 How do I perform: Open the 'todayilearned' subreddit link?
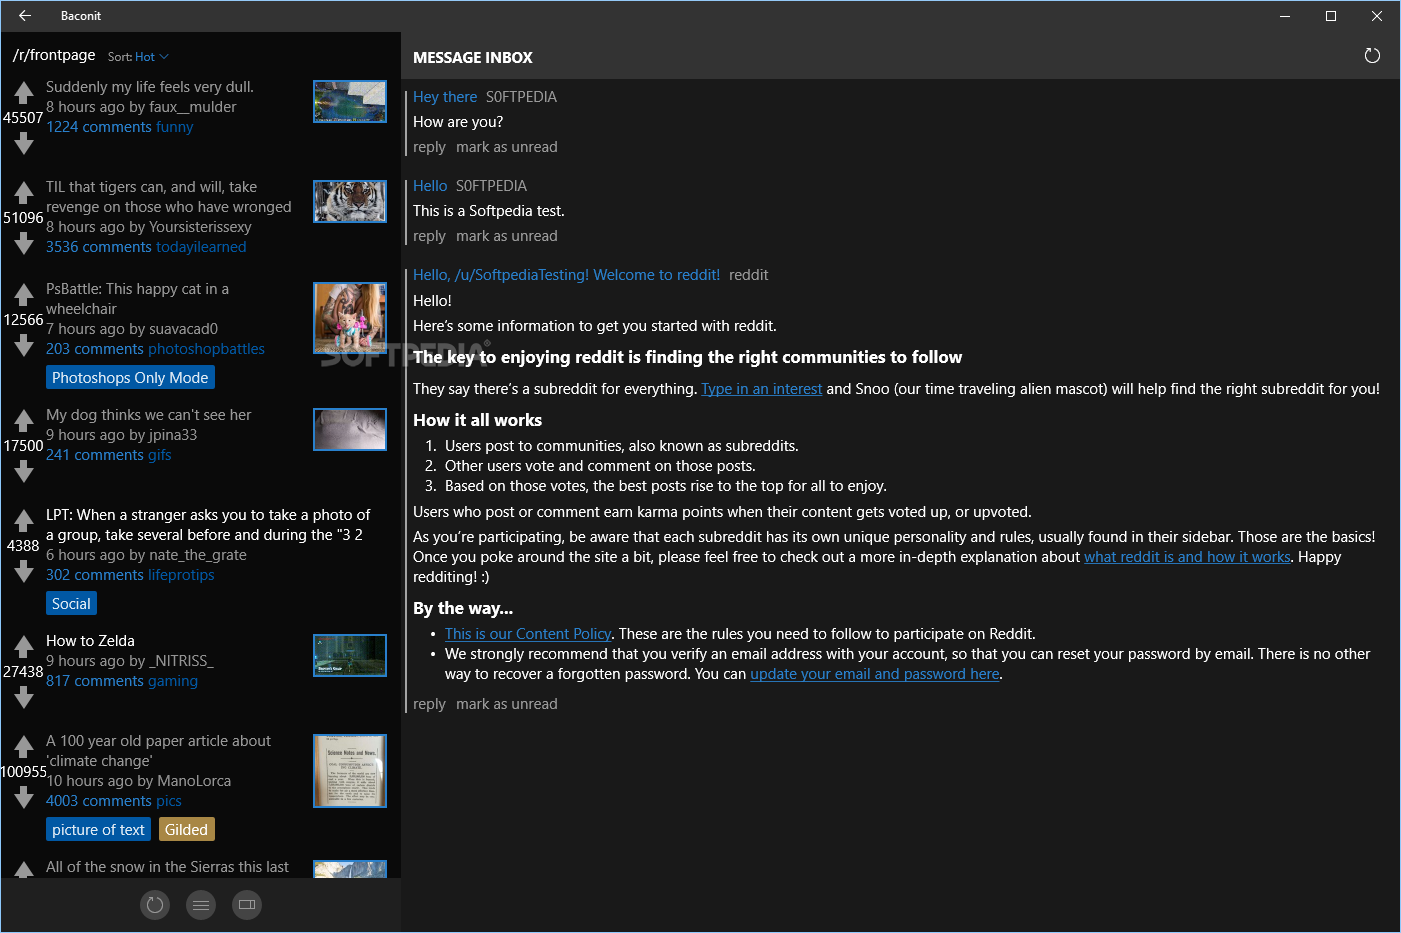[x=201, y=247]
